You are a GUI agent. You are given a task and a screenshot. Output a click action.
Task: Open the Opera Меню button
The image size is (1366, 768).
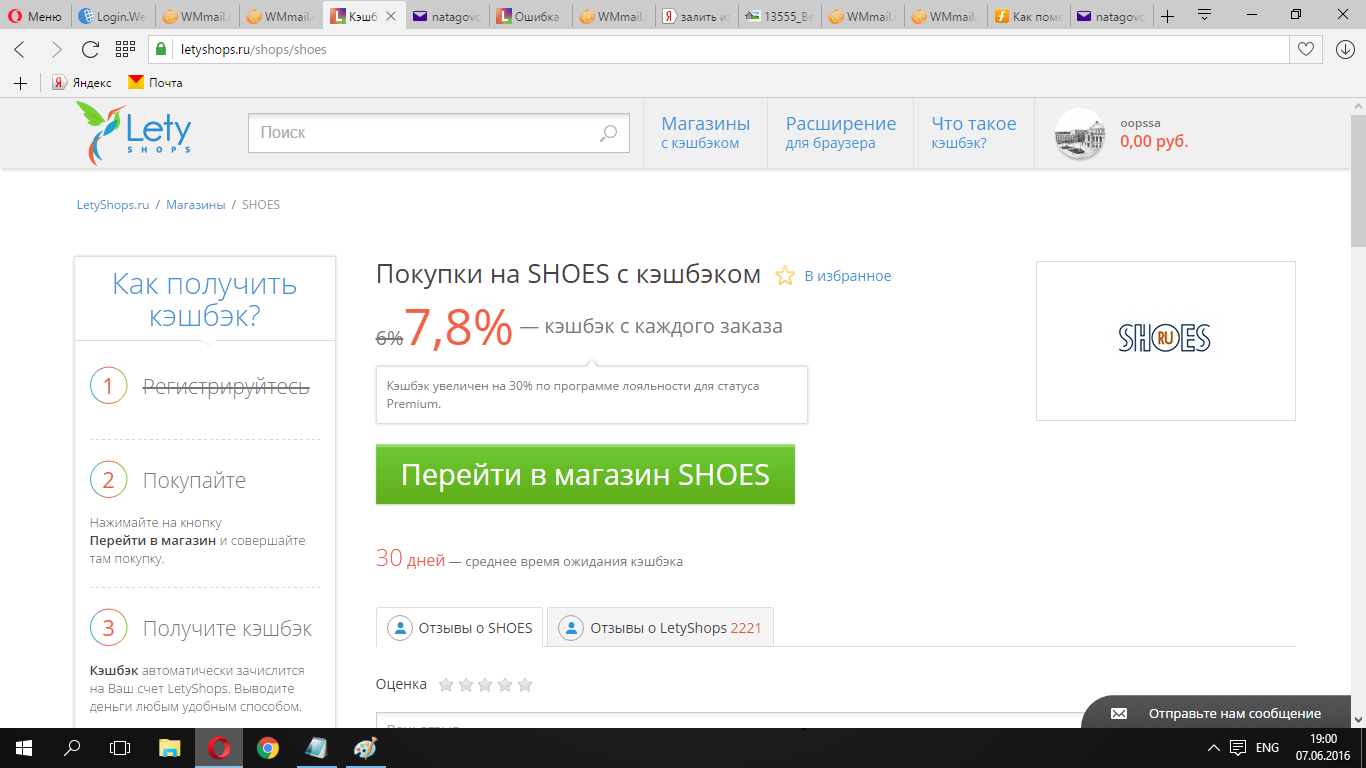[36, 16]
